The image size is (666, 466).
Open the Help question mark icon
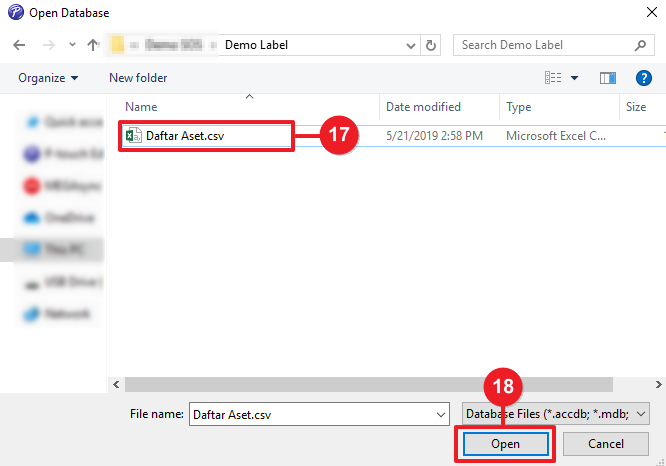(x=644, y=78)
